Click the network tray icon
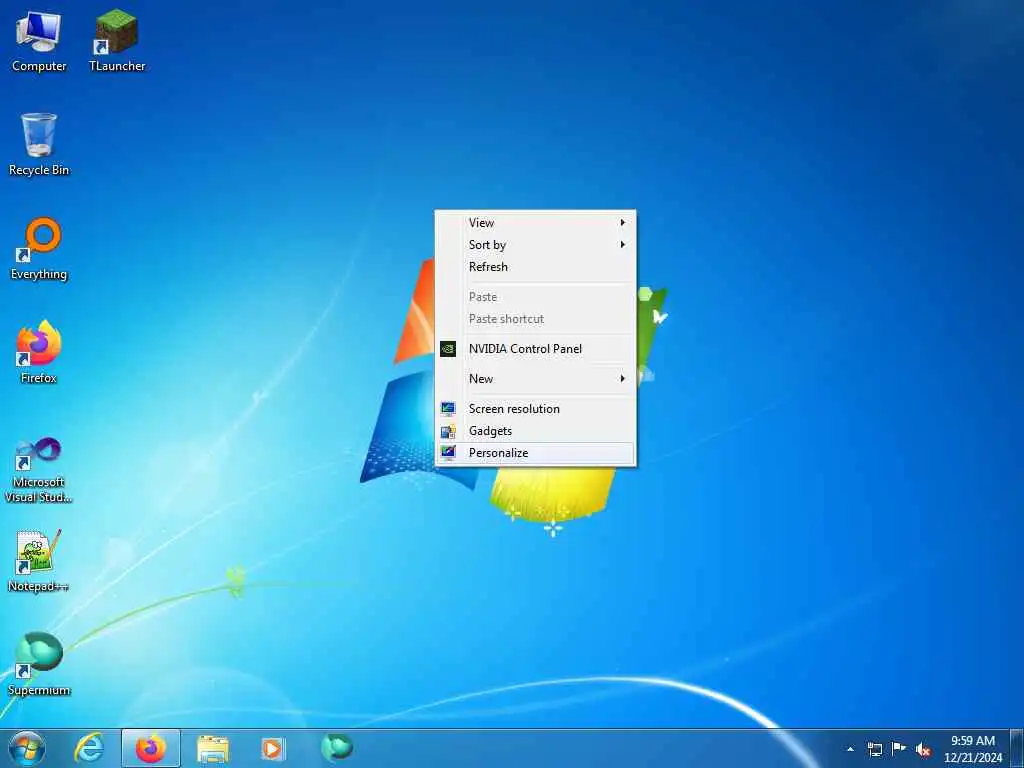The image size is (1024, 768). click(x=874, y=749)
